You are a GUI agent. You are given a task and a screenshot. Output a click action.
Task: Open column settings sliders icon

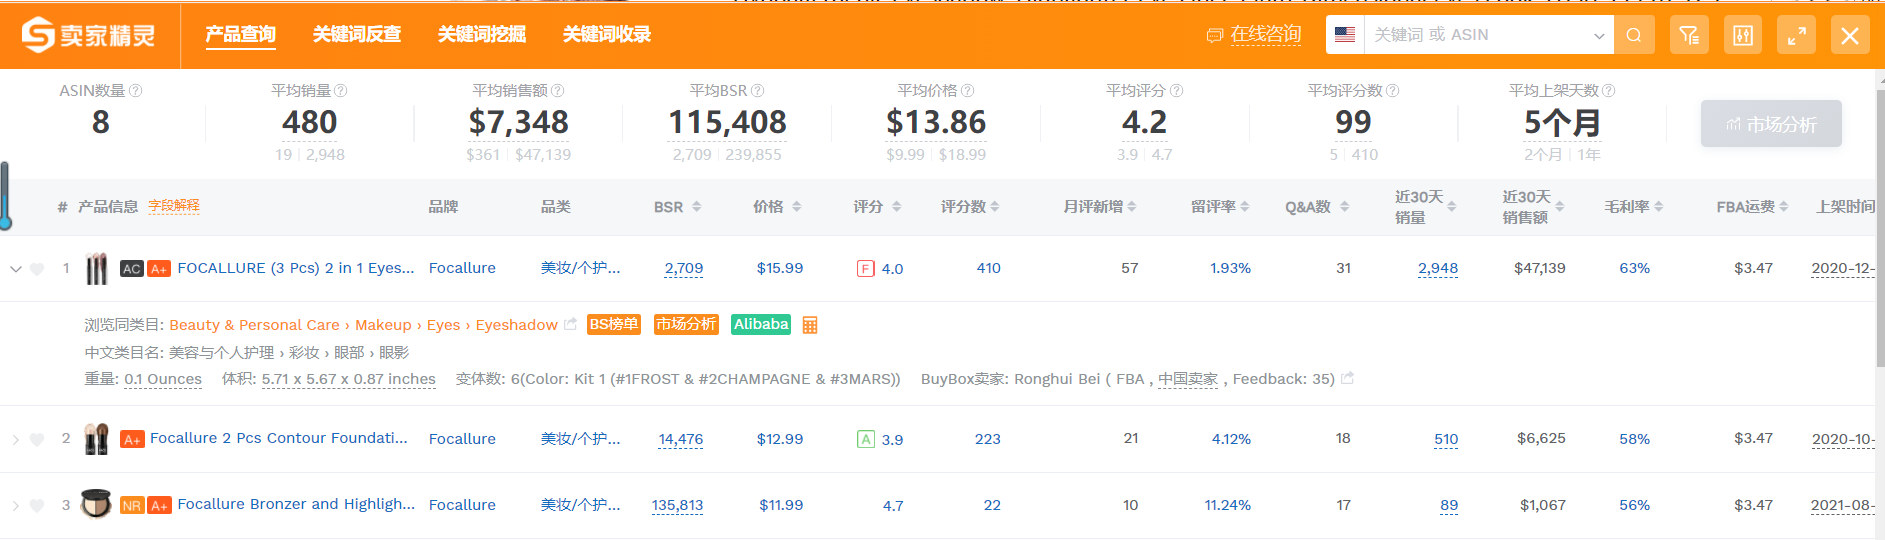click(1743, 35)
